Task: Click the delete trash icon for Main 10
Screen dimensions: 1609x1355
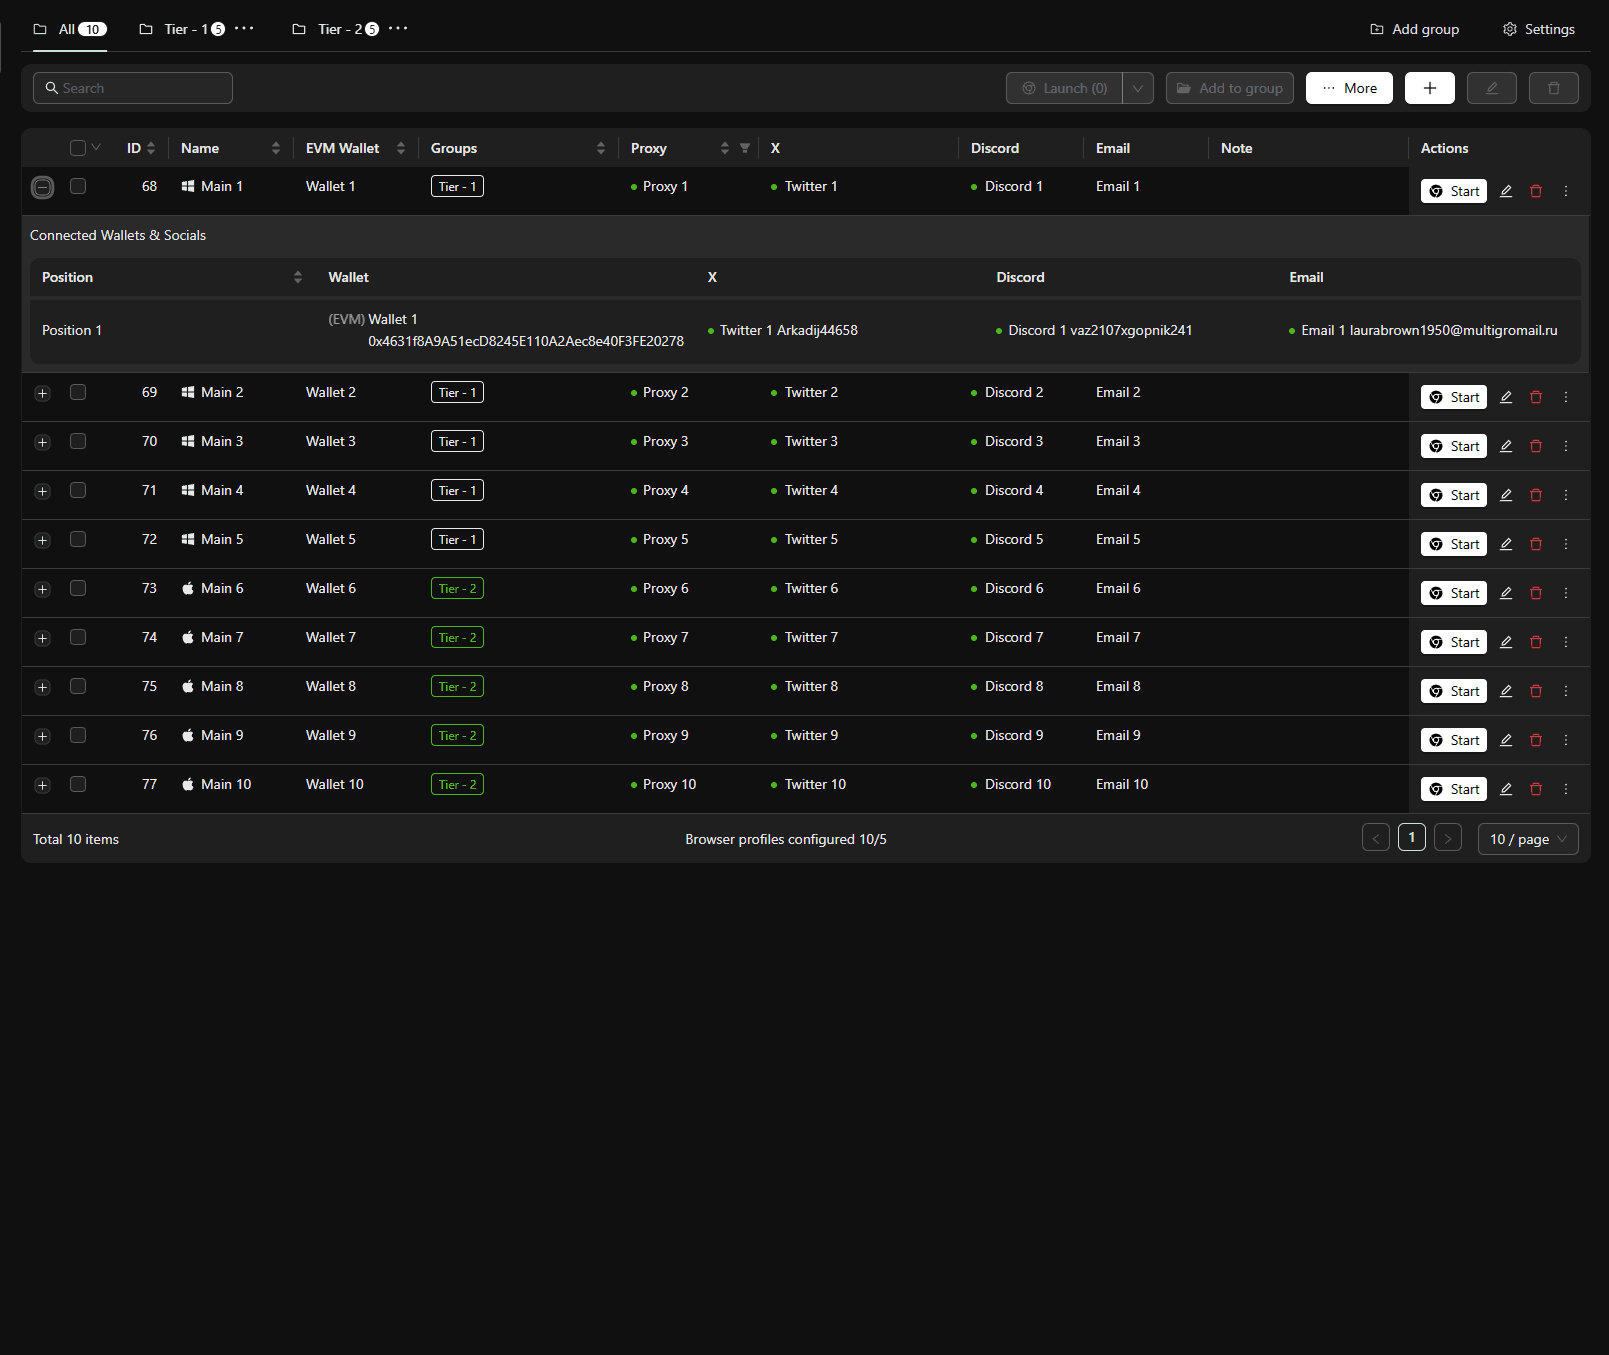Action: 1536,789
